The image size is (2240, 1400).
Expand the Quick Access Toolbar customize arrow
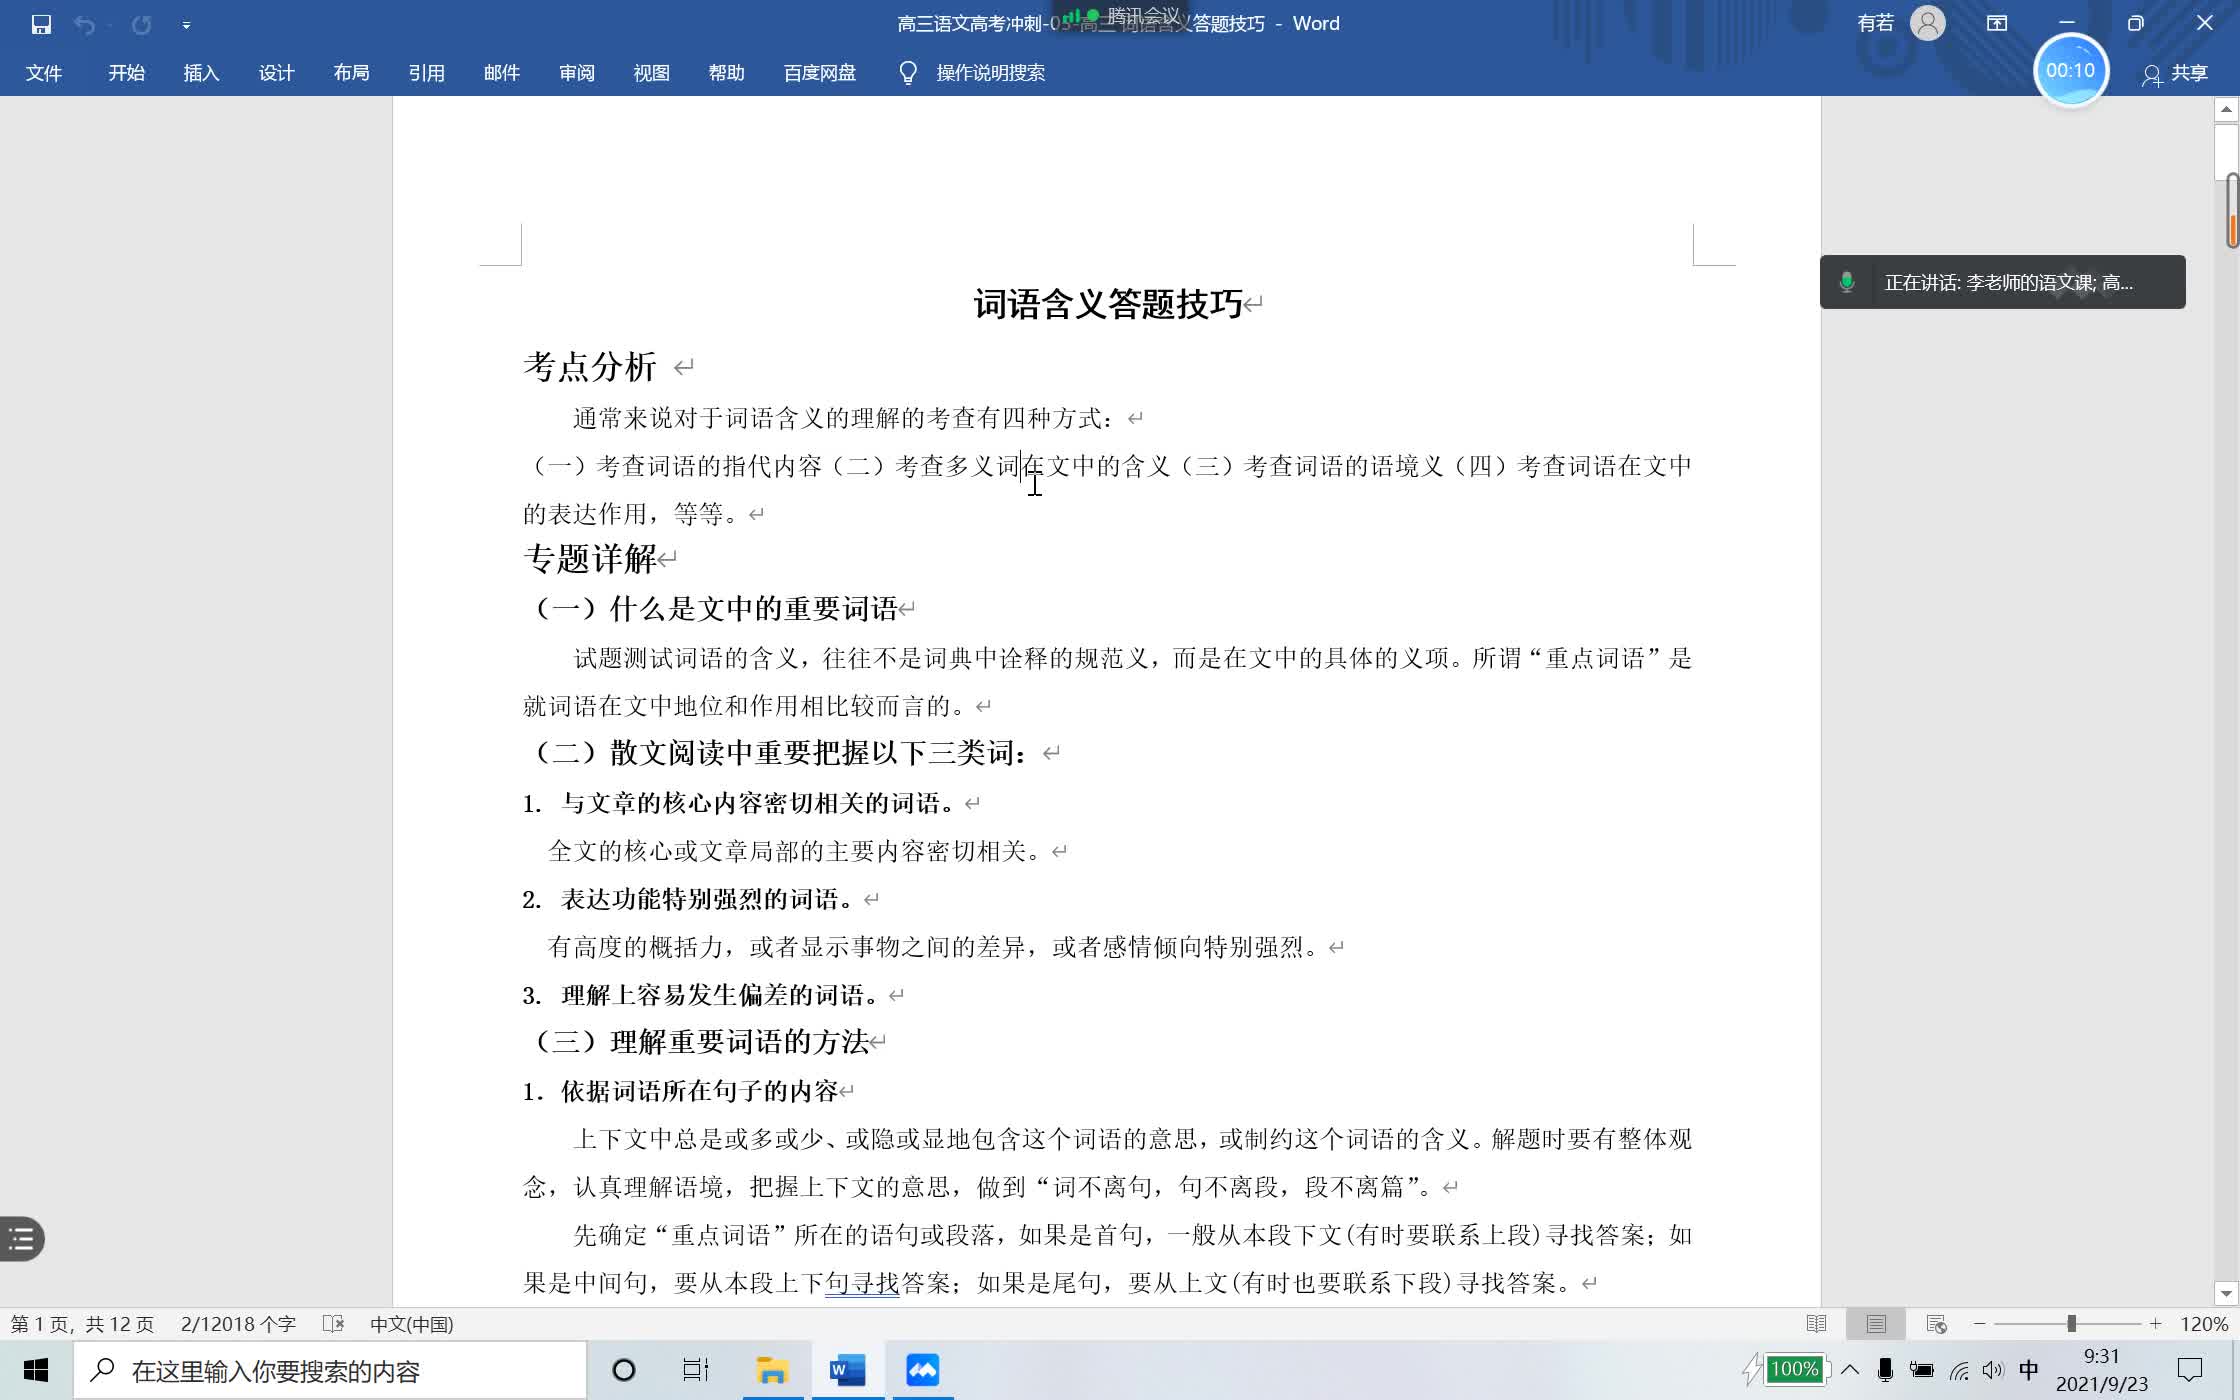click(187, 25)
